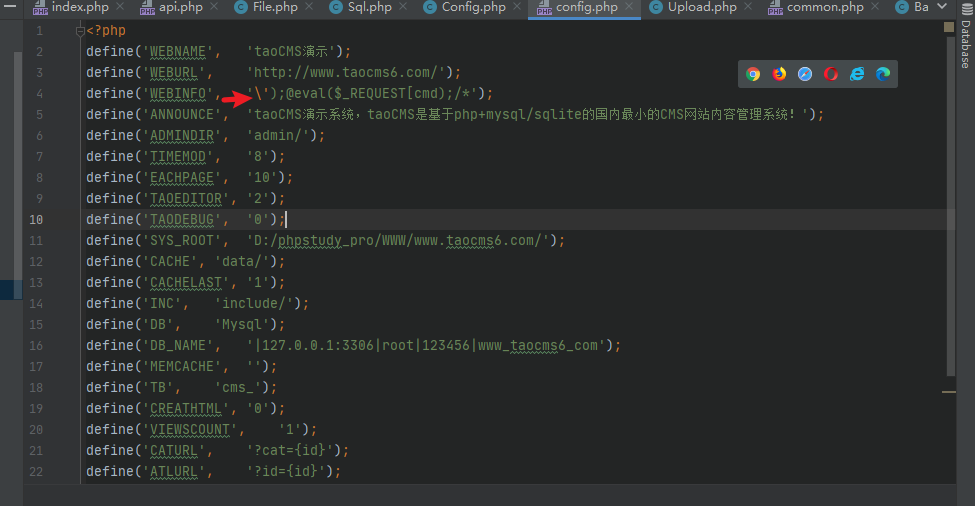Click the hide panel minus icon
Screen dimensions: 975x506
coord(10,6)
